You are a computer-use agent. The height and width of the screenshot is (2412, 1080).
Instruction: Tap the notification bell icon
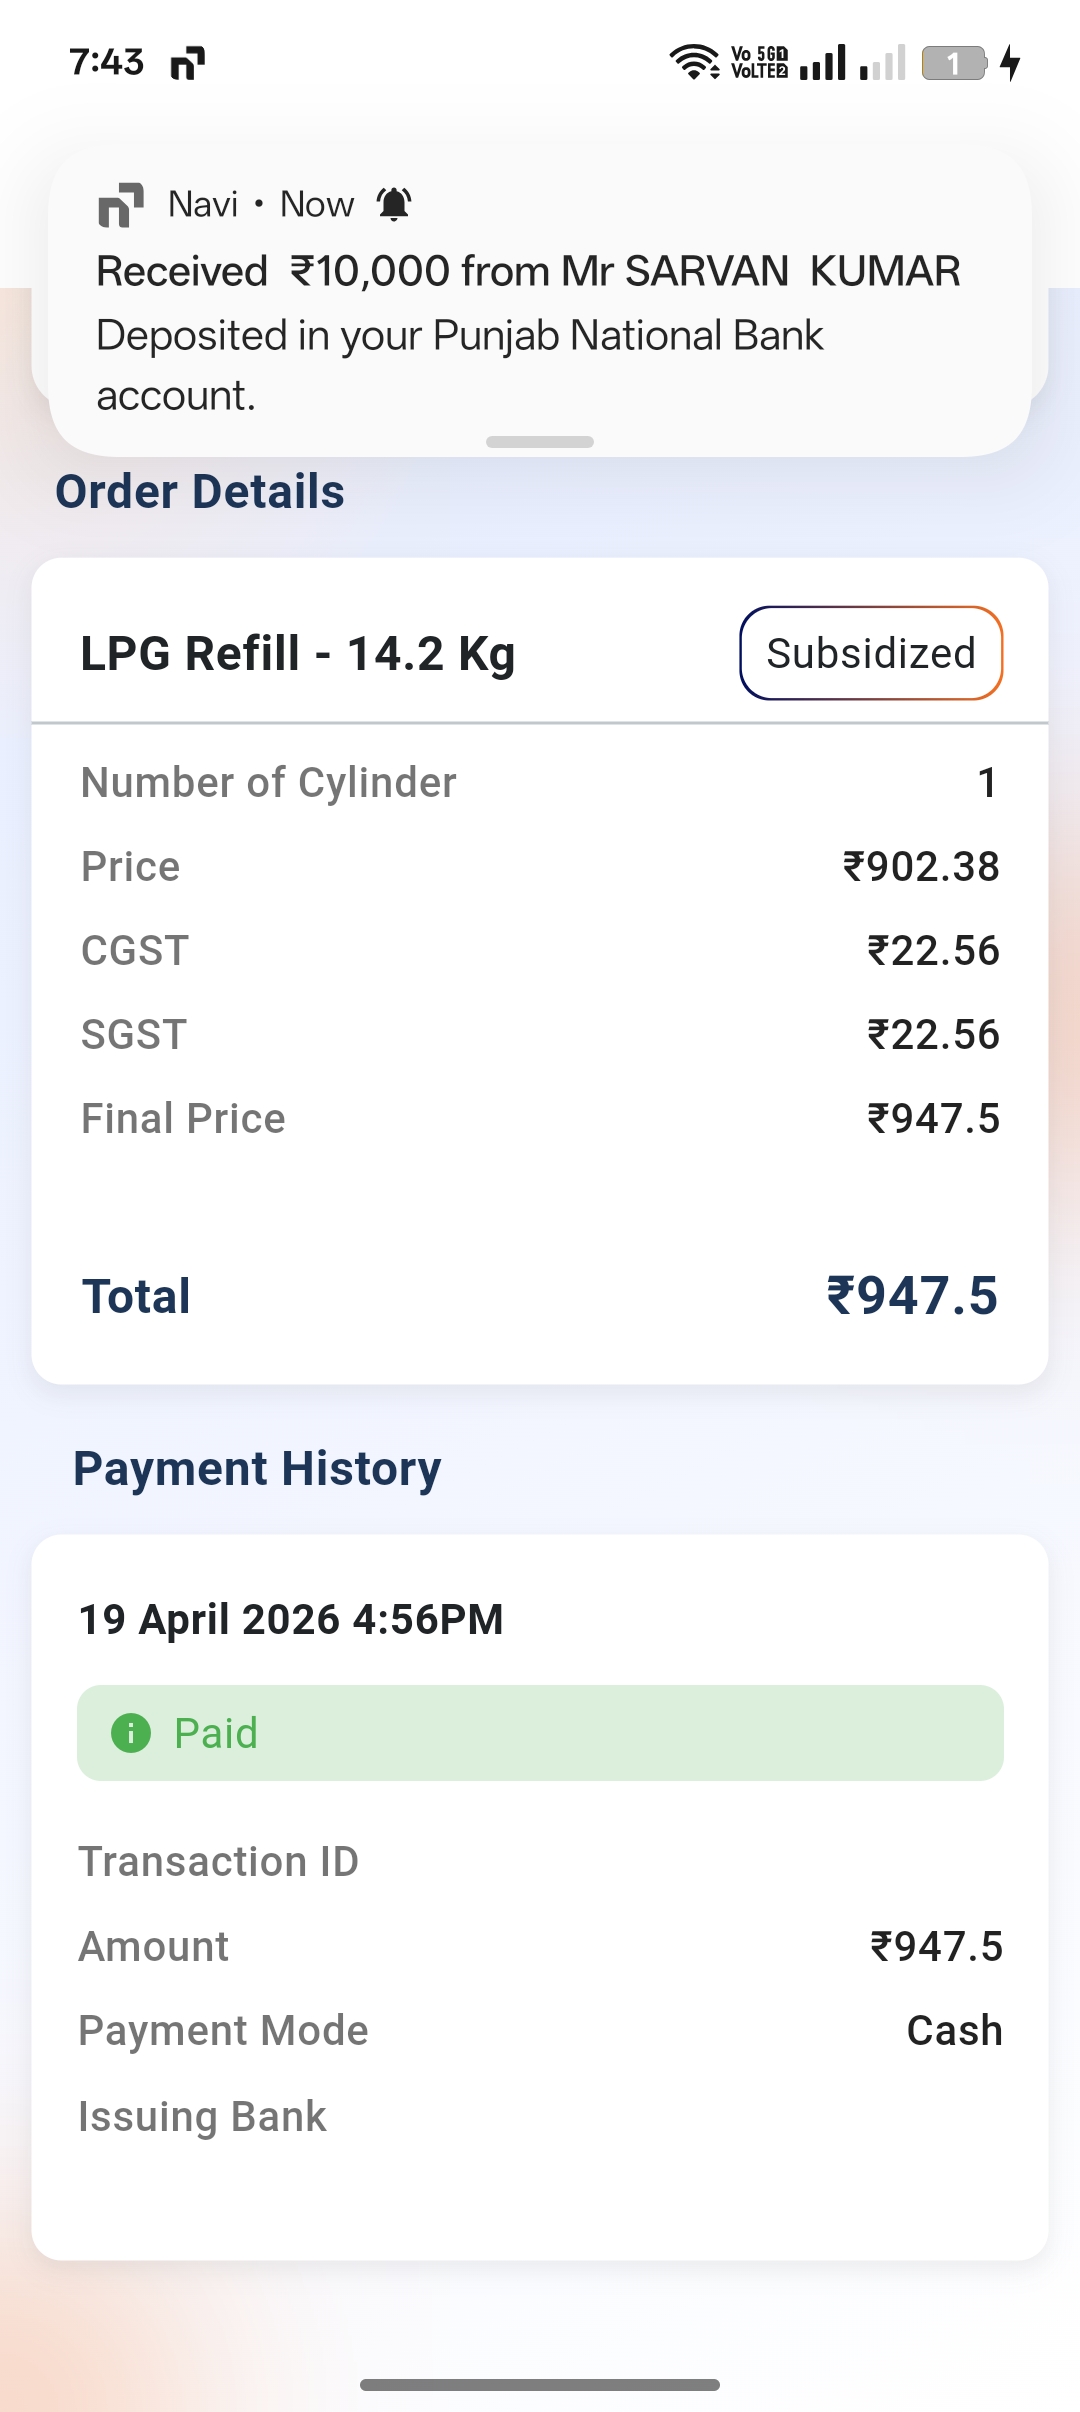tap(394, 204)
